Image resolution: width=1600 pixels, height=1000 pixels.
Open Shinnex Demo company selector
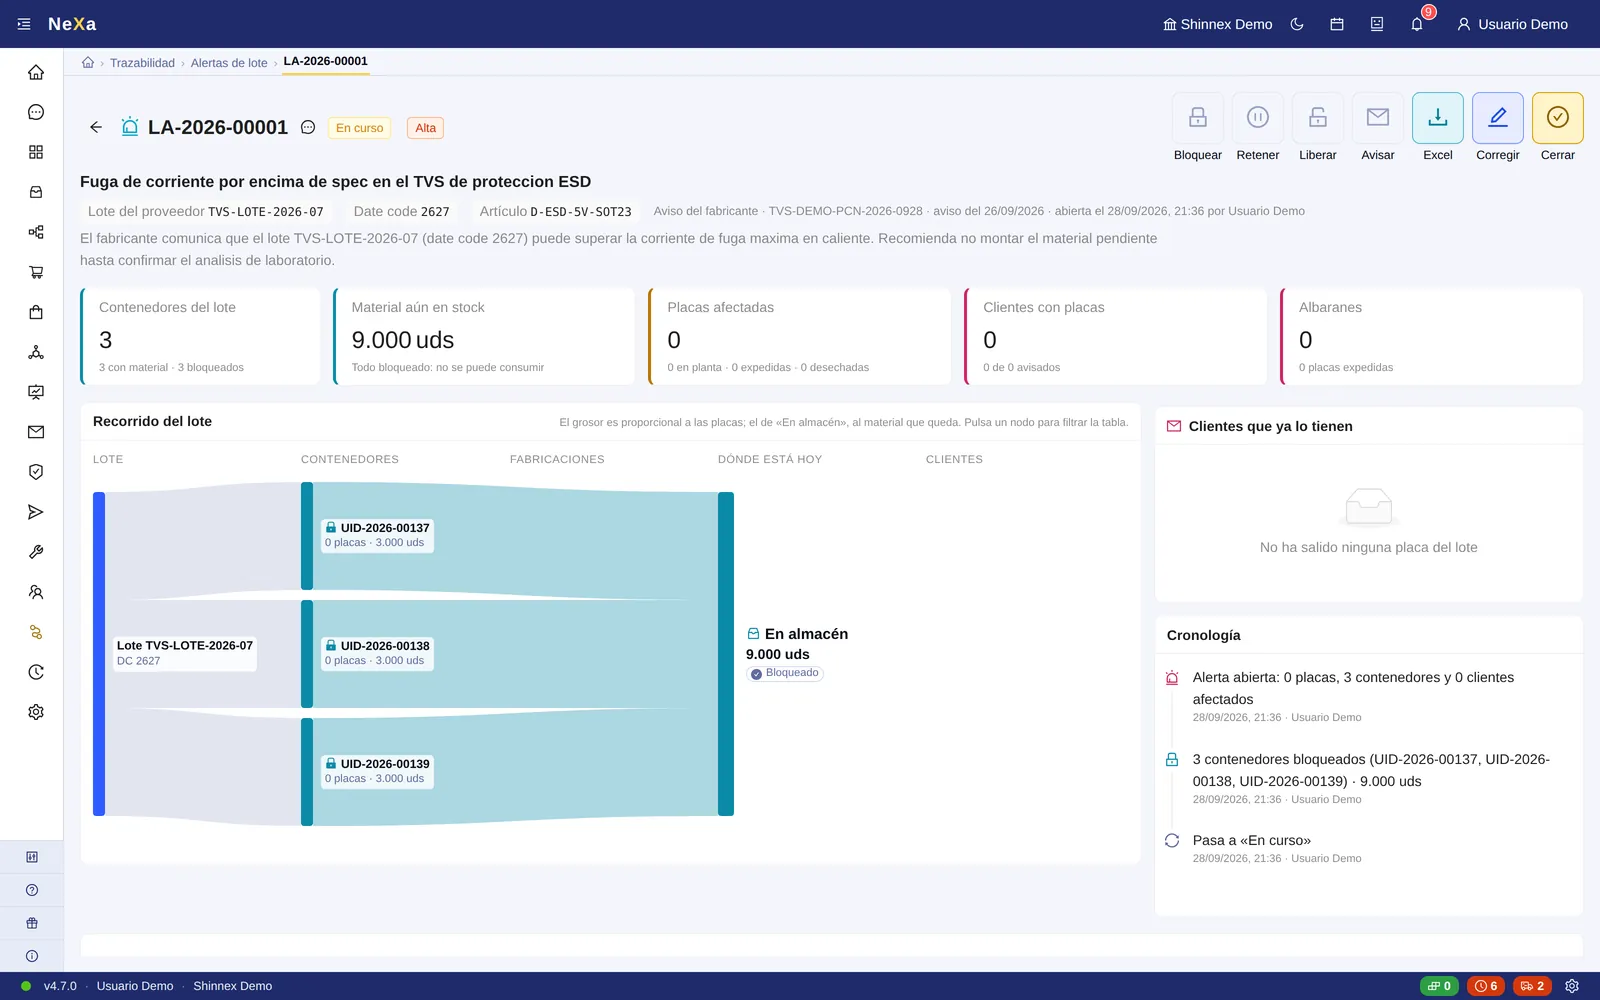pos(1217,24)
